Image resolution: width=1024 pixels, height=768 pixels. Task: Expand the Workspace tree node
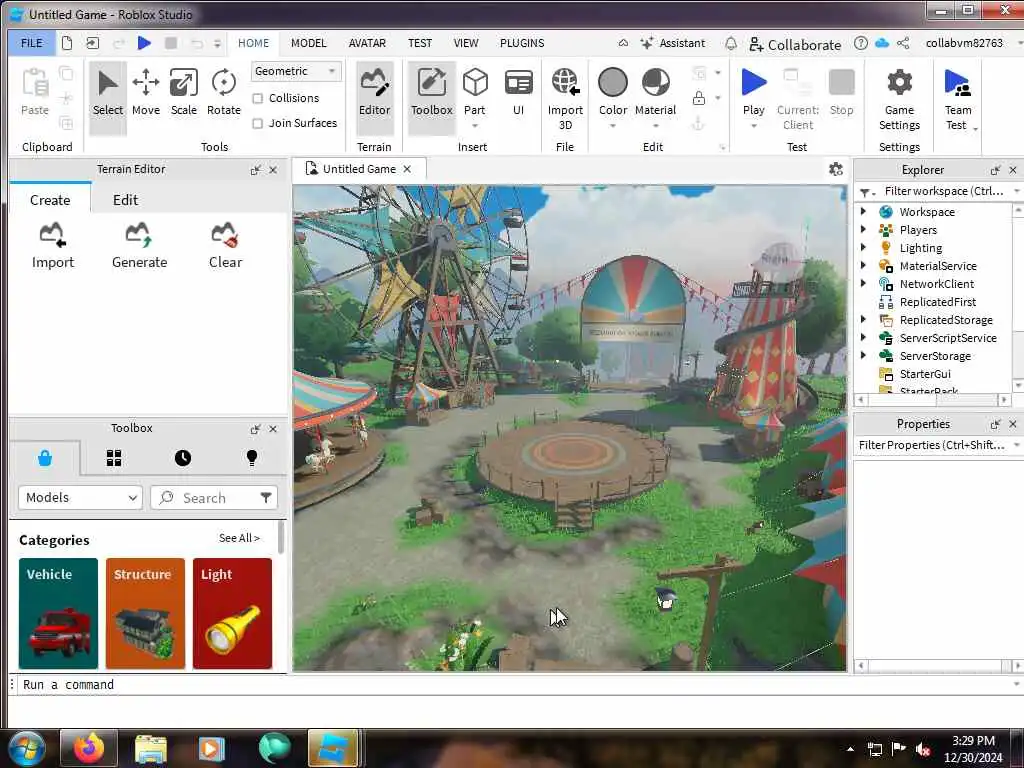863,212
